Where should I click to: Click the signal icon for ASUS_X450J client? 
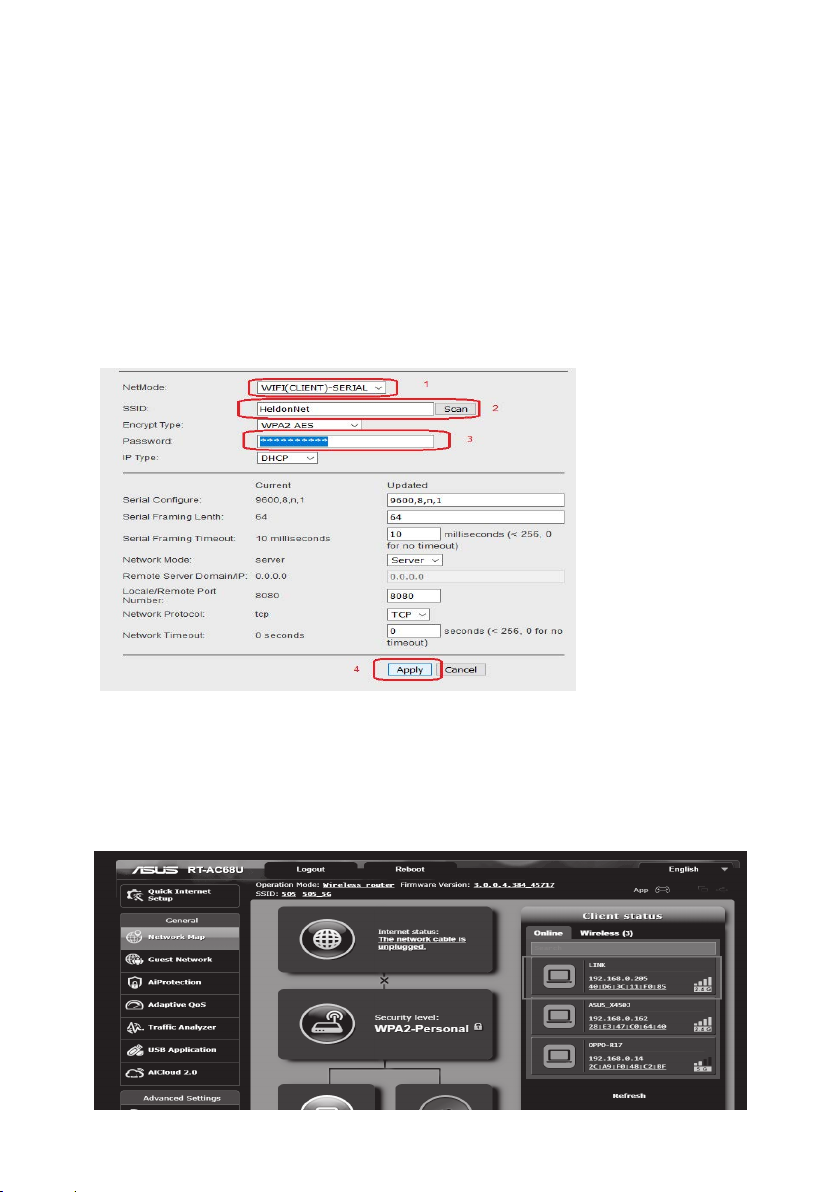click(x=703, y=1024)
